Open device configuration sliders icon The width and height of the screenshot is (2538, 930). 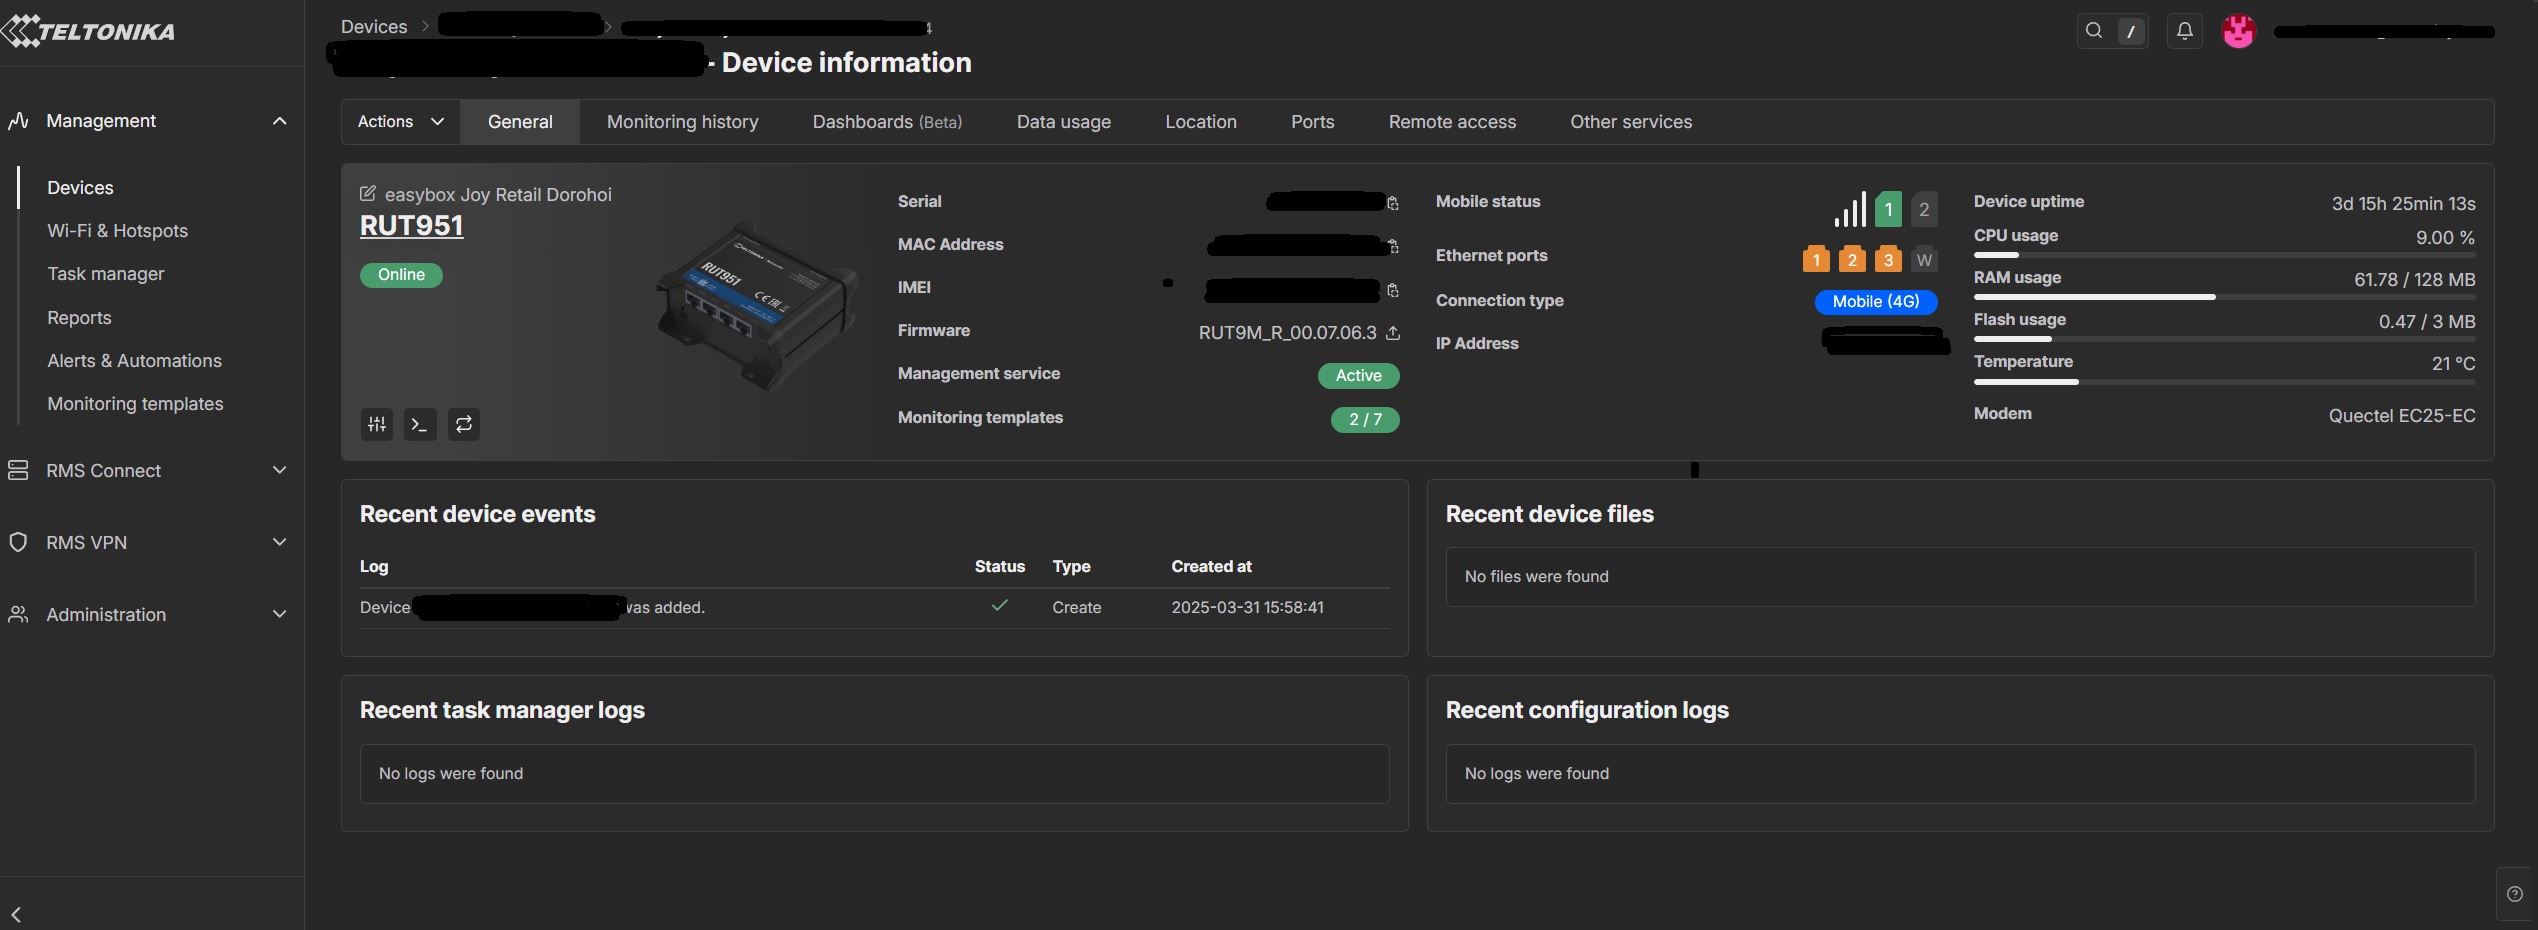tap(377, 424)
